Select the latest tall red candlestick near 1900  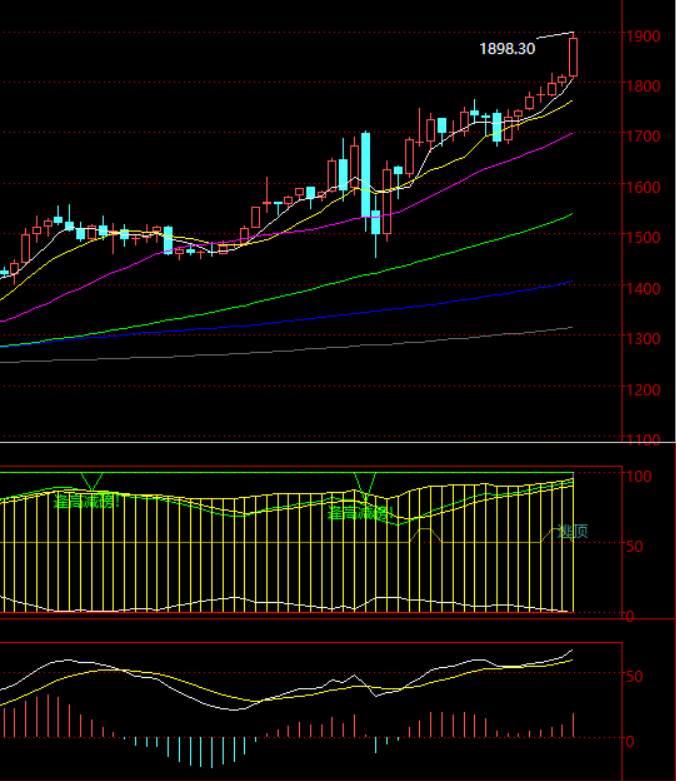click(x=573, y=57)
